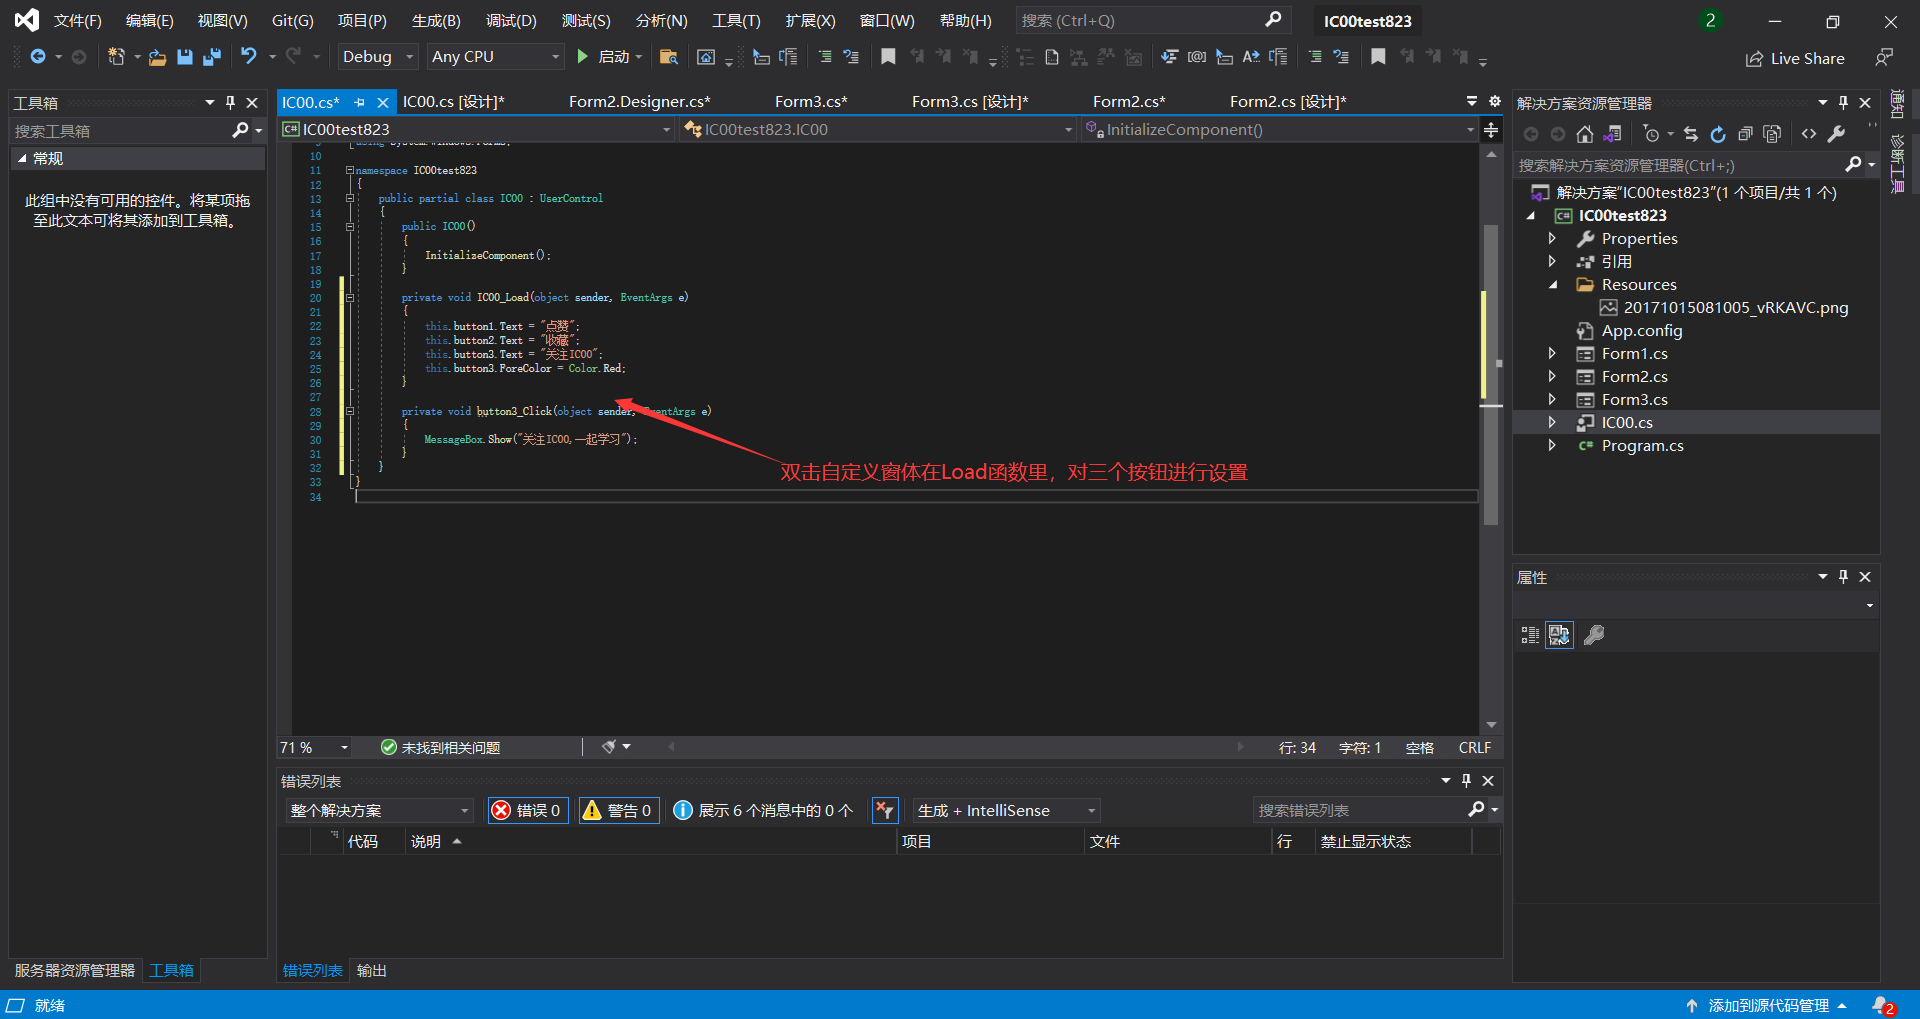
Task: Collapse all nodes in Solution Explorer
Action: [1745, 134]
